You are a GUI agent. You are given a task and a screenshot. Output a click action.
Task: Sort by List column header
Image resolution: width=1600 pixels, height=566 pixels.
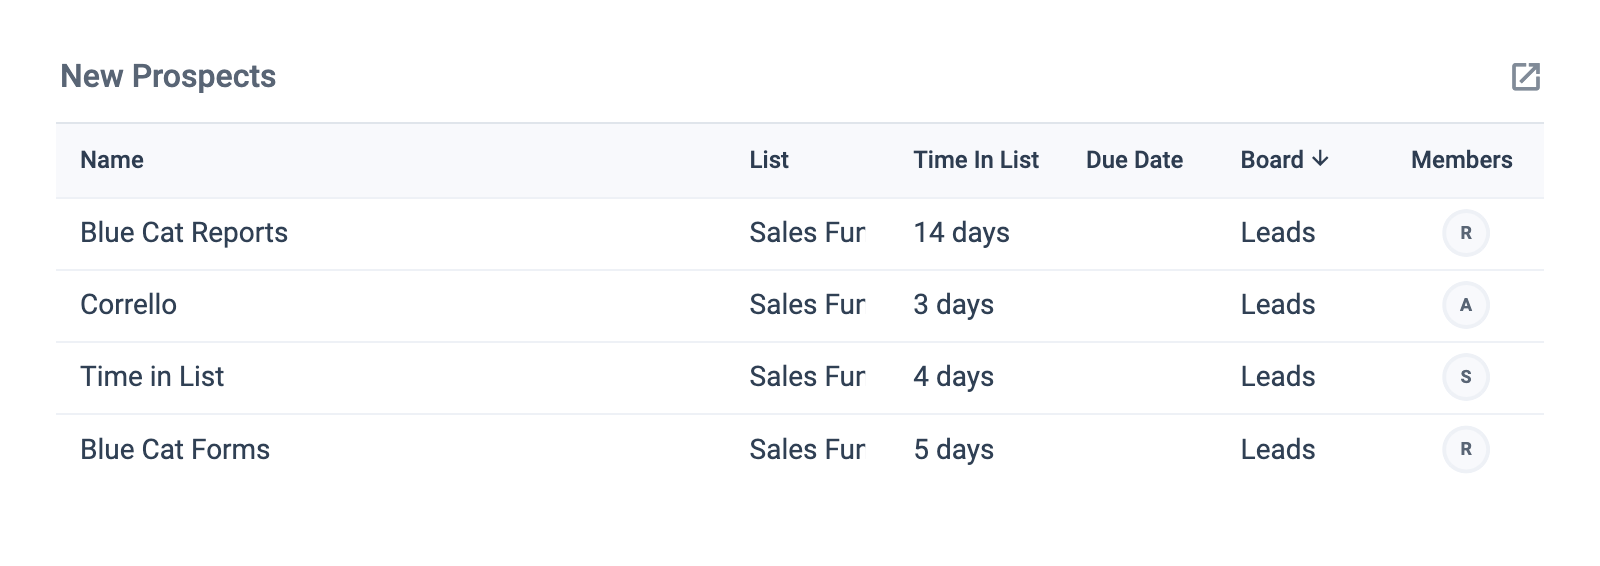tap(769, 160)
